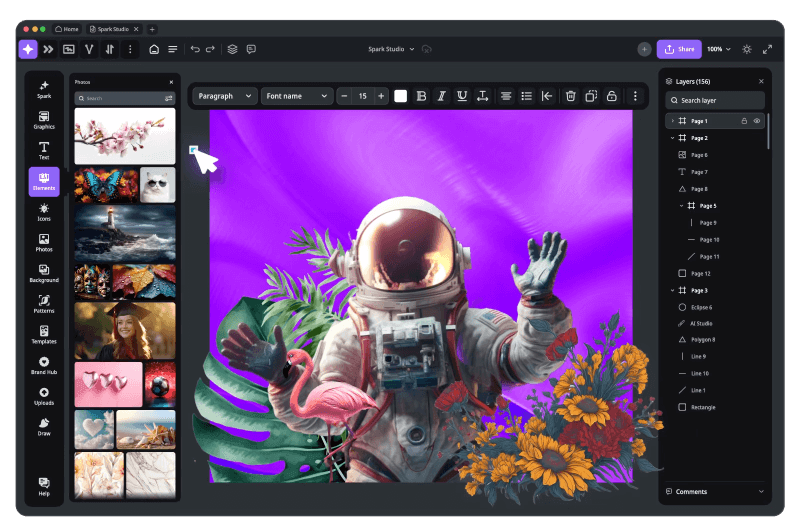The image size is (800, 530).
Task: Open Help at sidebar bottom
Action: coord(44,486)
